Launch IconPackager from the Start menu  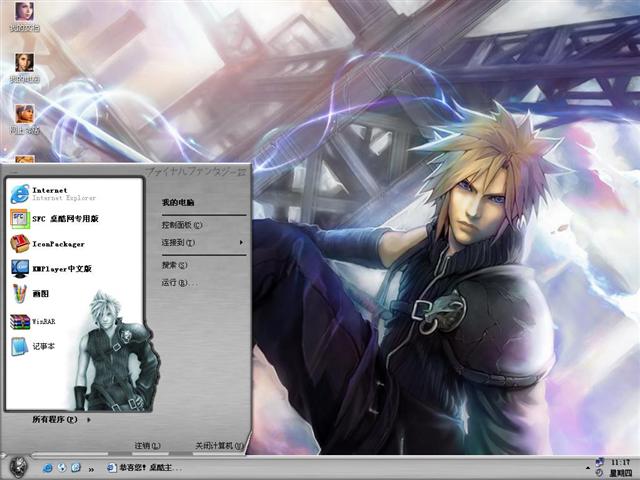[48, 244]
